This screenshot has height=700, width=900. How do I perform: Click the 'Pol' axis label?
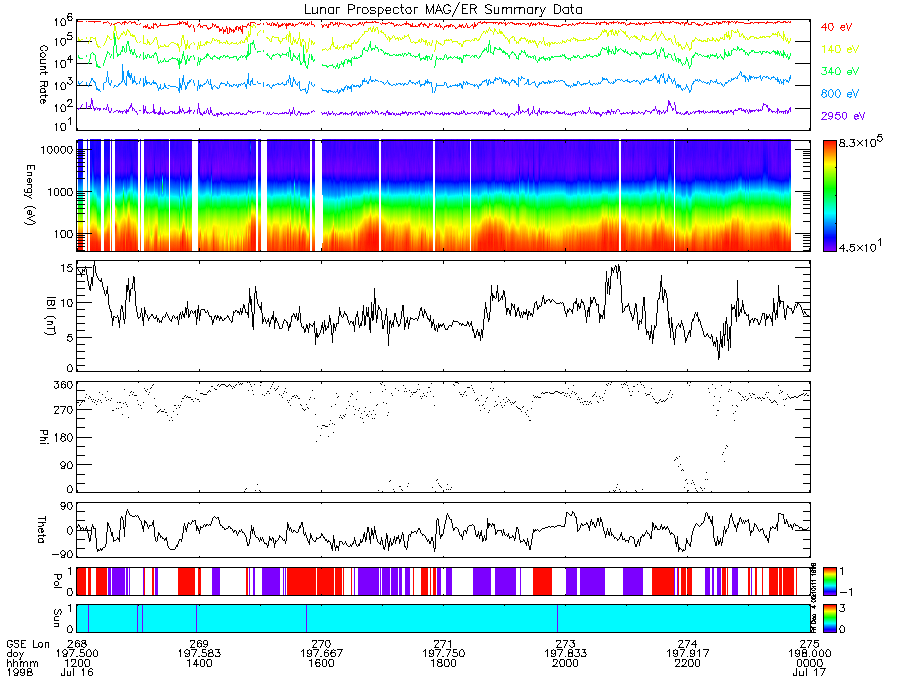(x=57, y=581)
